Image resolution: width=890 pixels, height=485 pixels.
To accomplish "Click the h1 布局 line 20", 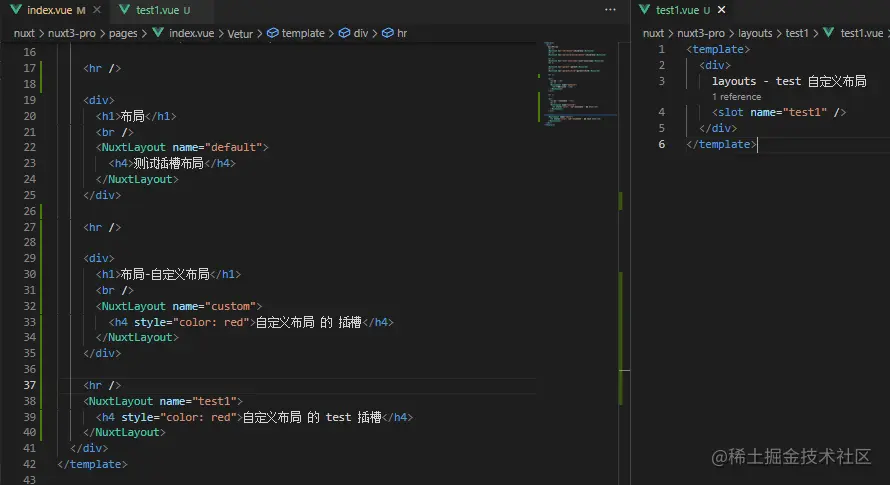I will coord(136,116).
